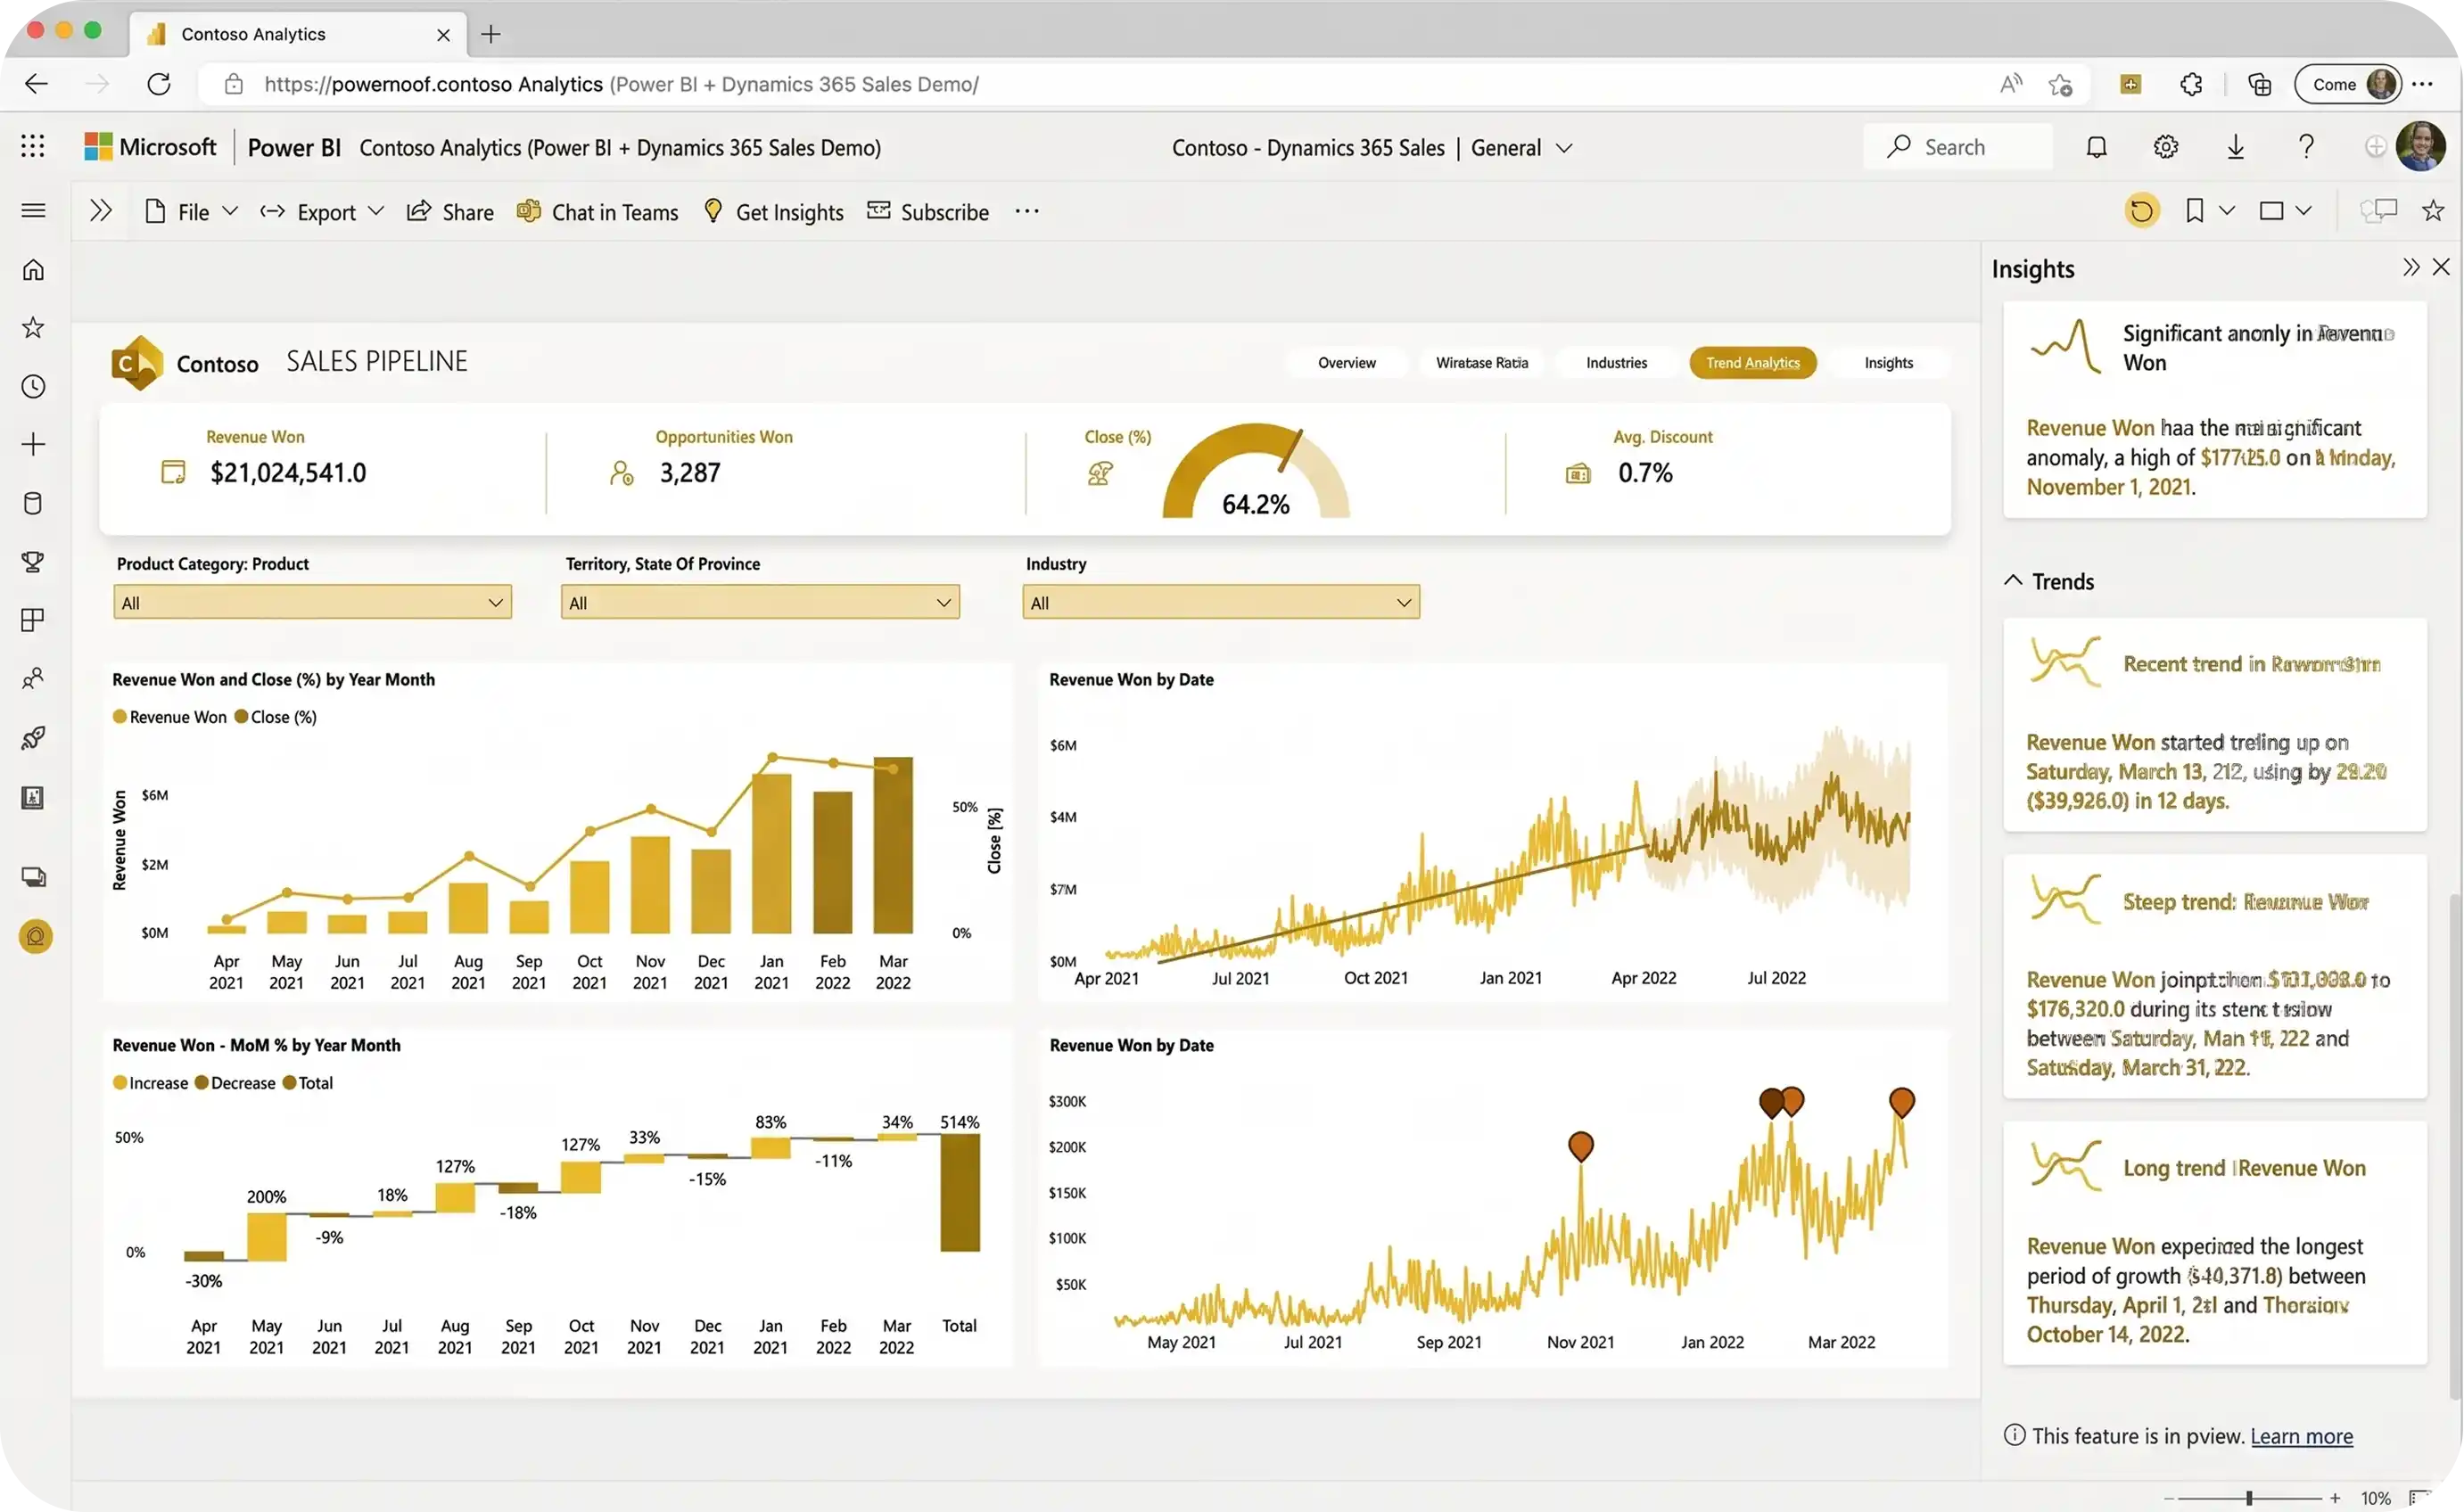Click the view rectangle icon in toolbar
The height and width of the screenshot is (1512, 2464).
tap(2271, 210)
